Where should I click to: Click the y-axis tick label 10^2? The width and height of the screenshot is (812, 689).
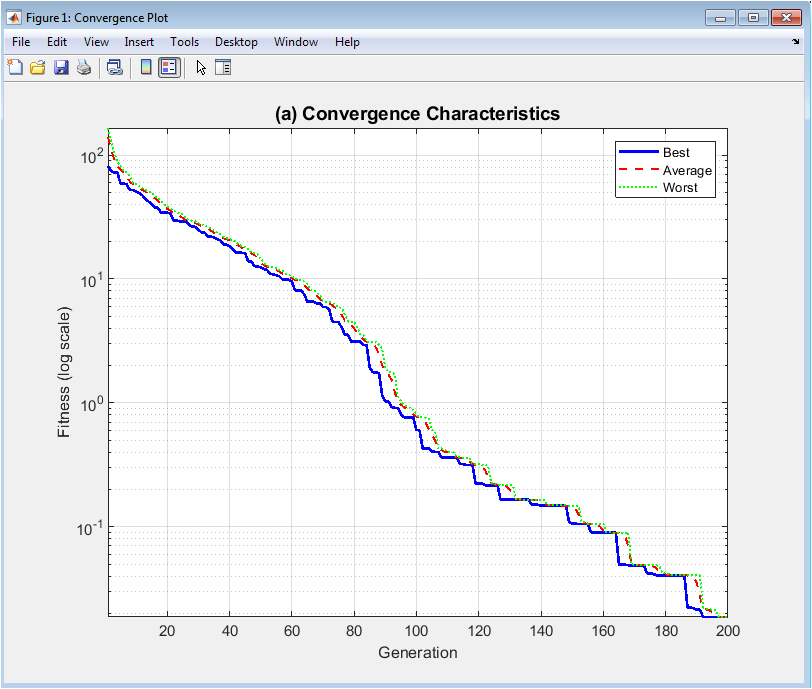(x=92, y=156)
